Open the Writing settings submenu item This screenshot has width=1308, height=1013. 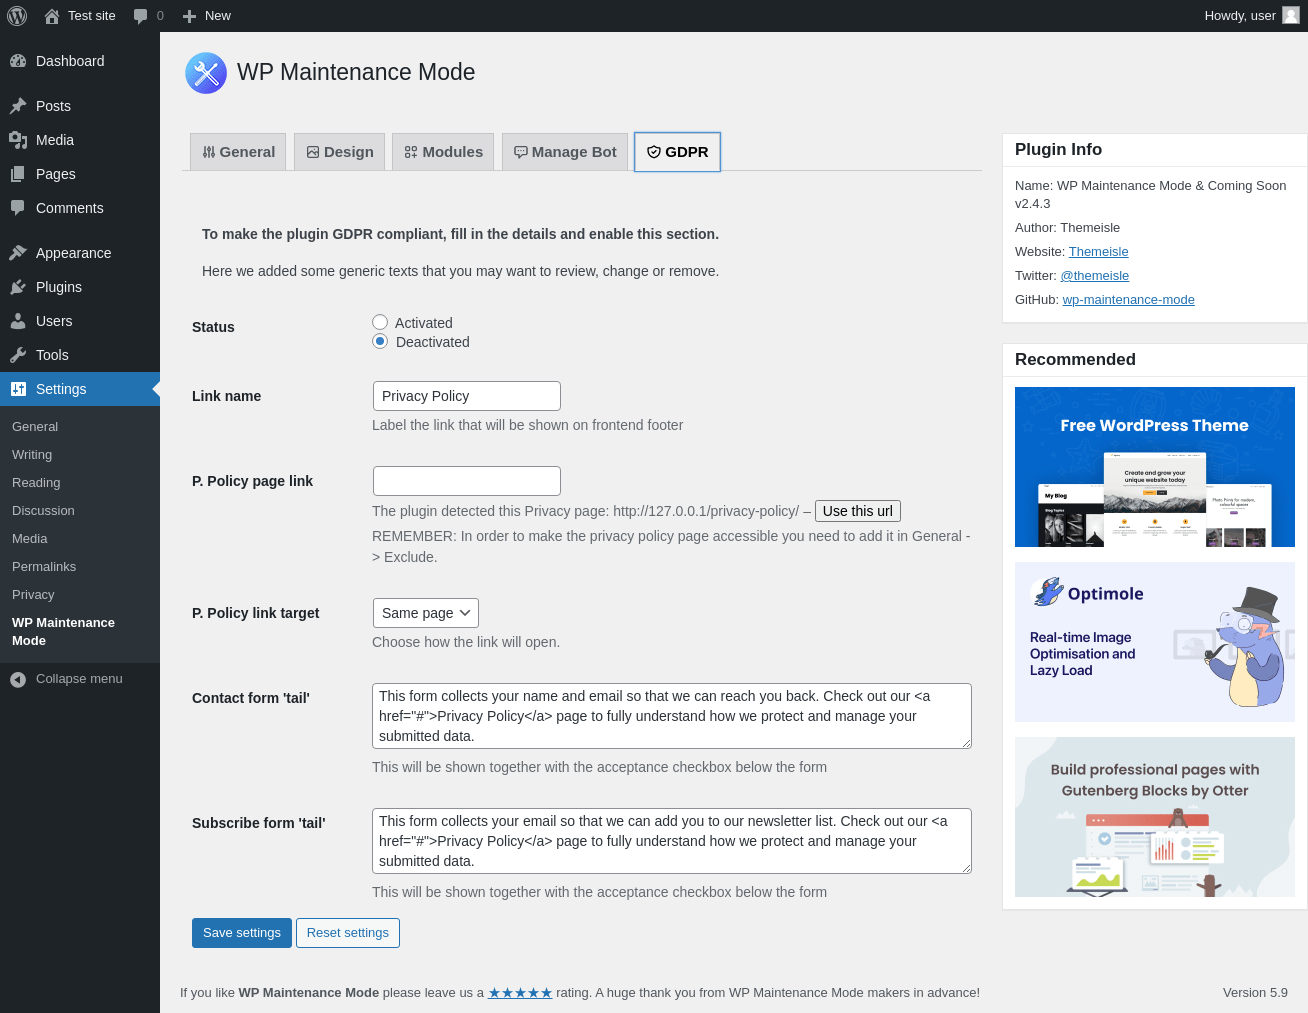point(32,455)
